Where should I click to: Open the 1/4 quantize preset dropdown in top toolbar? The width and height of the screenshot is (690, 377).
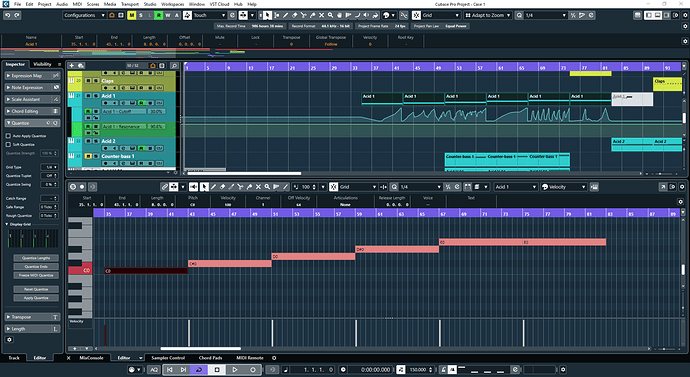[546, 15]
